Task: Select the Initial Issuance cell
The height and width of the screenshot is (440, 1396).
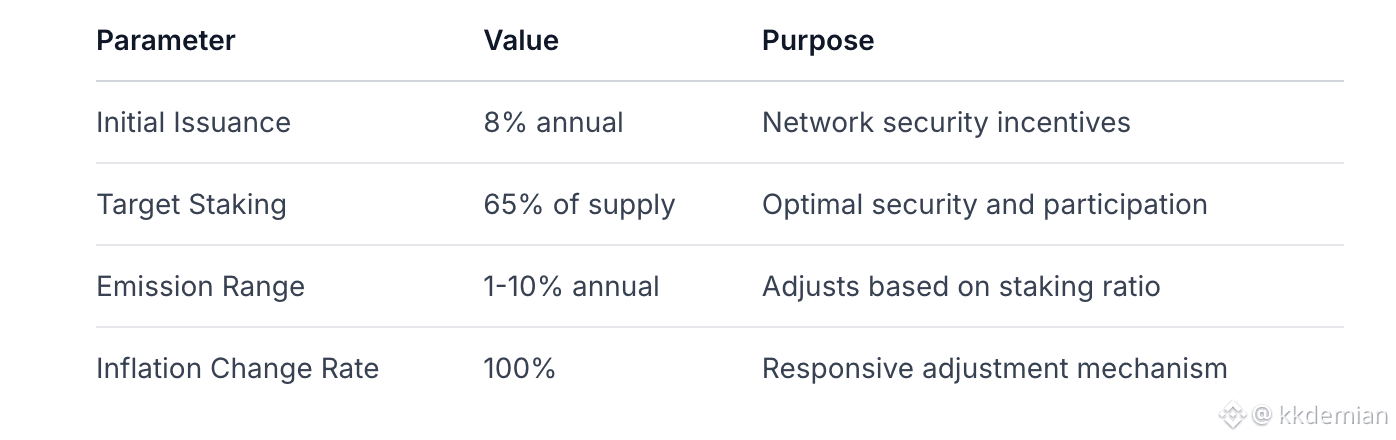Action: (193, 122)
